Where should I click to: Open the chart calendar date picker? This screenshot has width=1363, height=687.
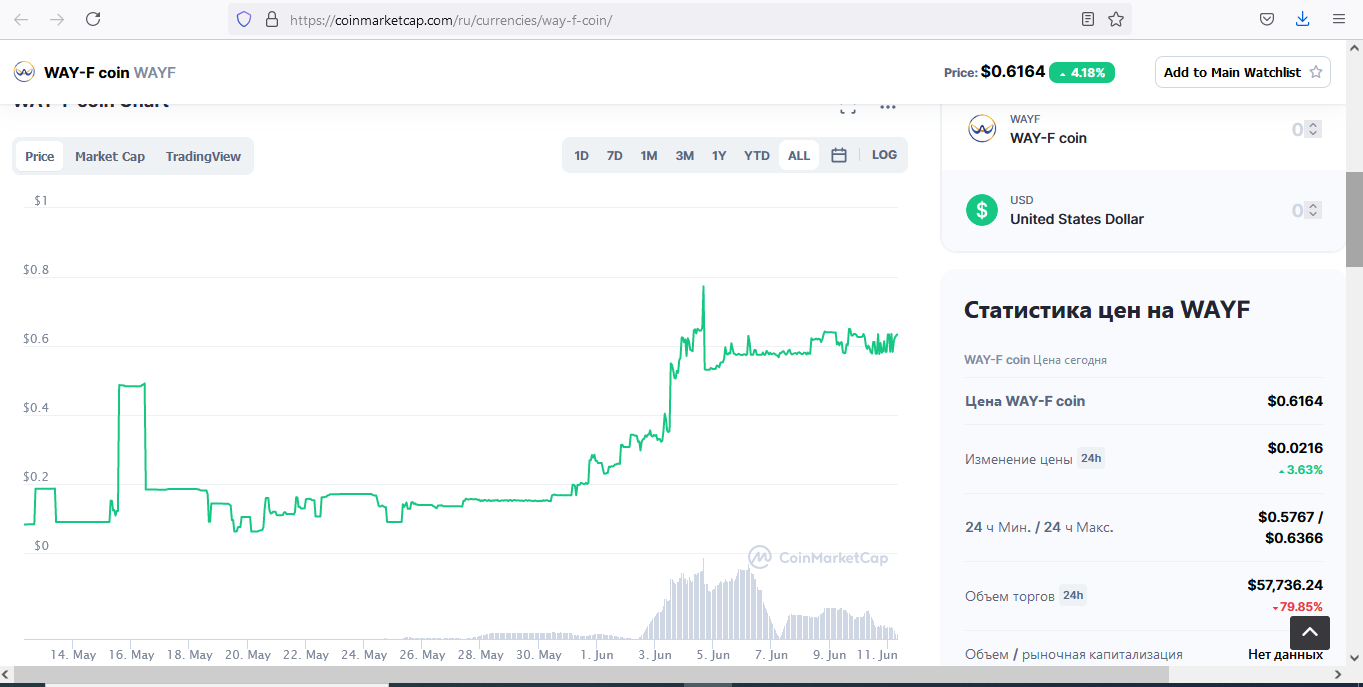(839, 155)
